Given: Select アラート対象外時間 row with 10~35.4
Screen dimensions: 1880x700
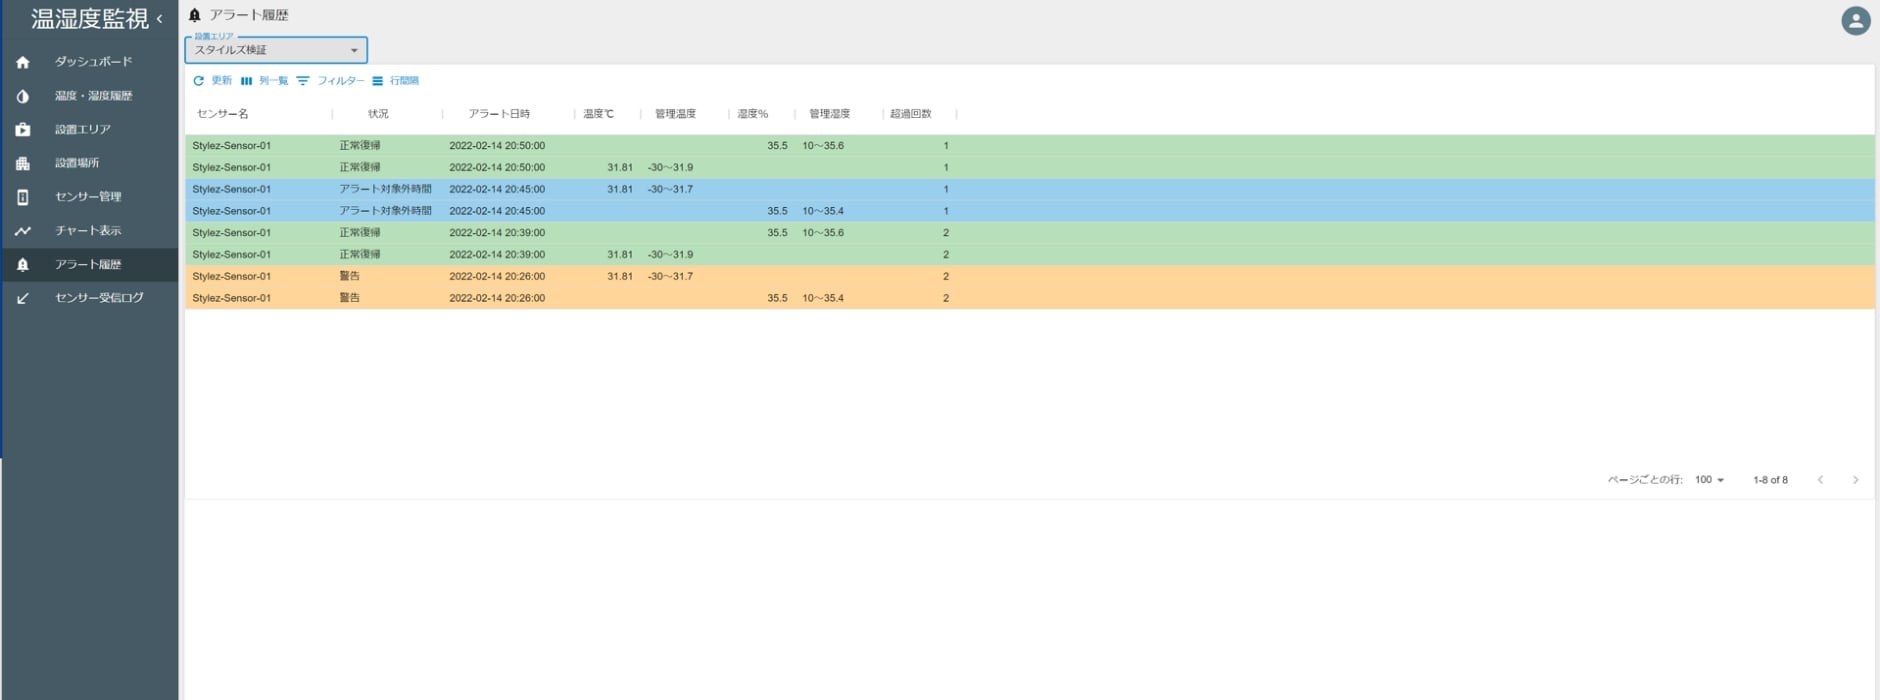Looking at the screenshot, I should pos(1029,211).
